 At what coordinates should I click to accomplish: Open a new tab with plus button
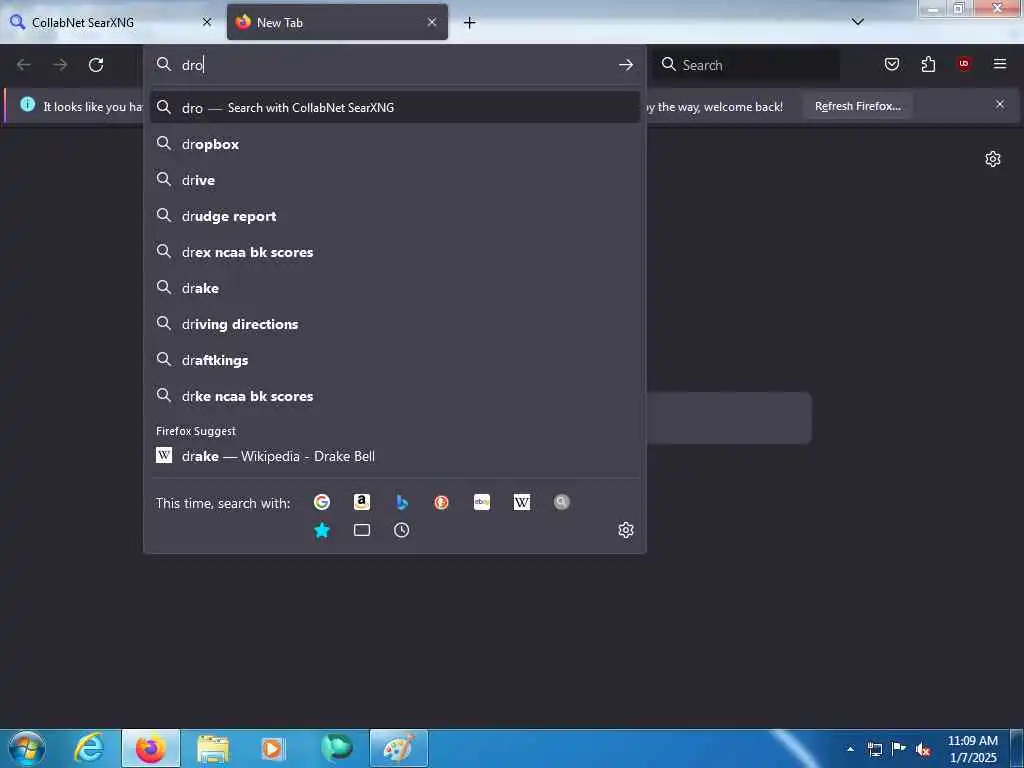470,23
